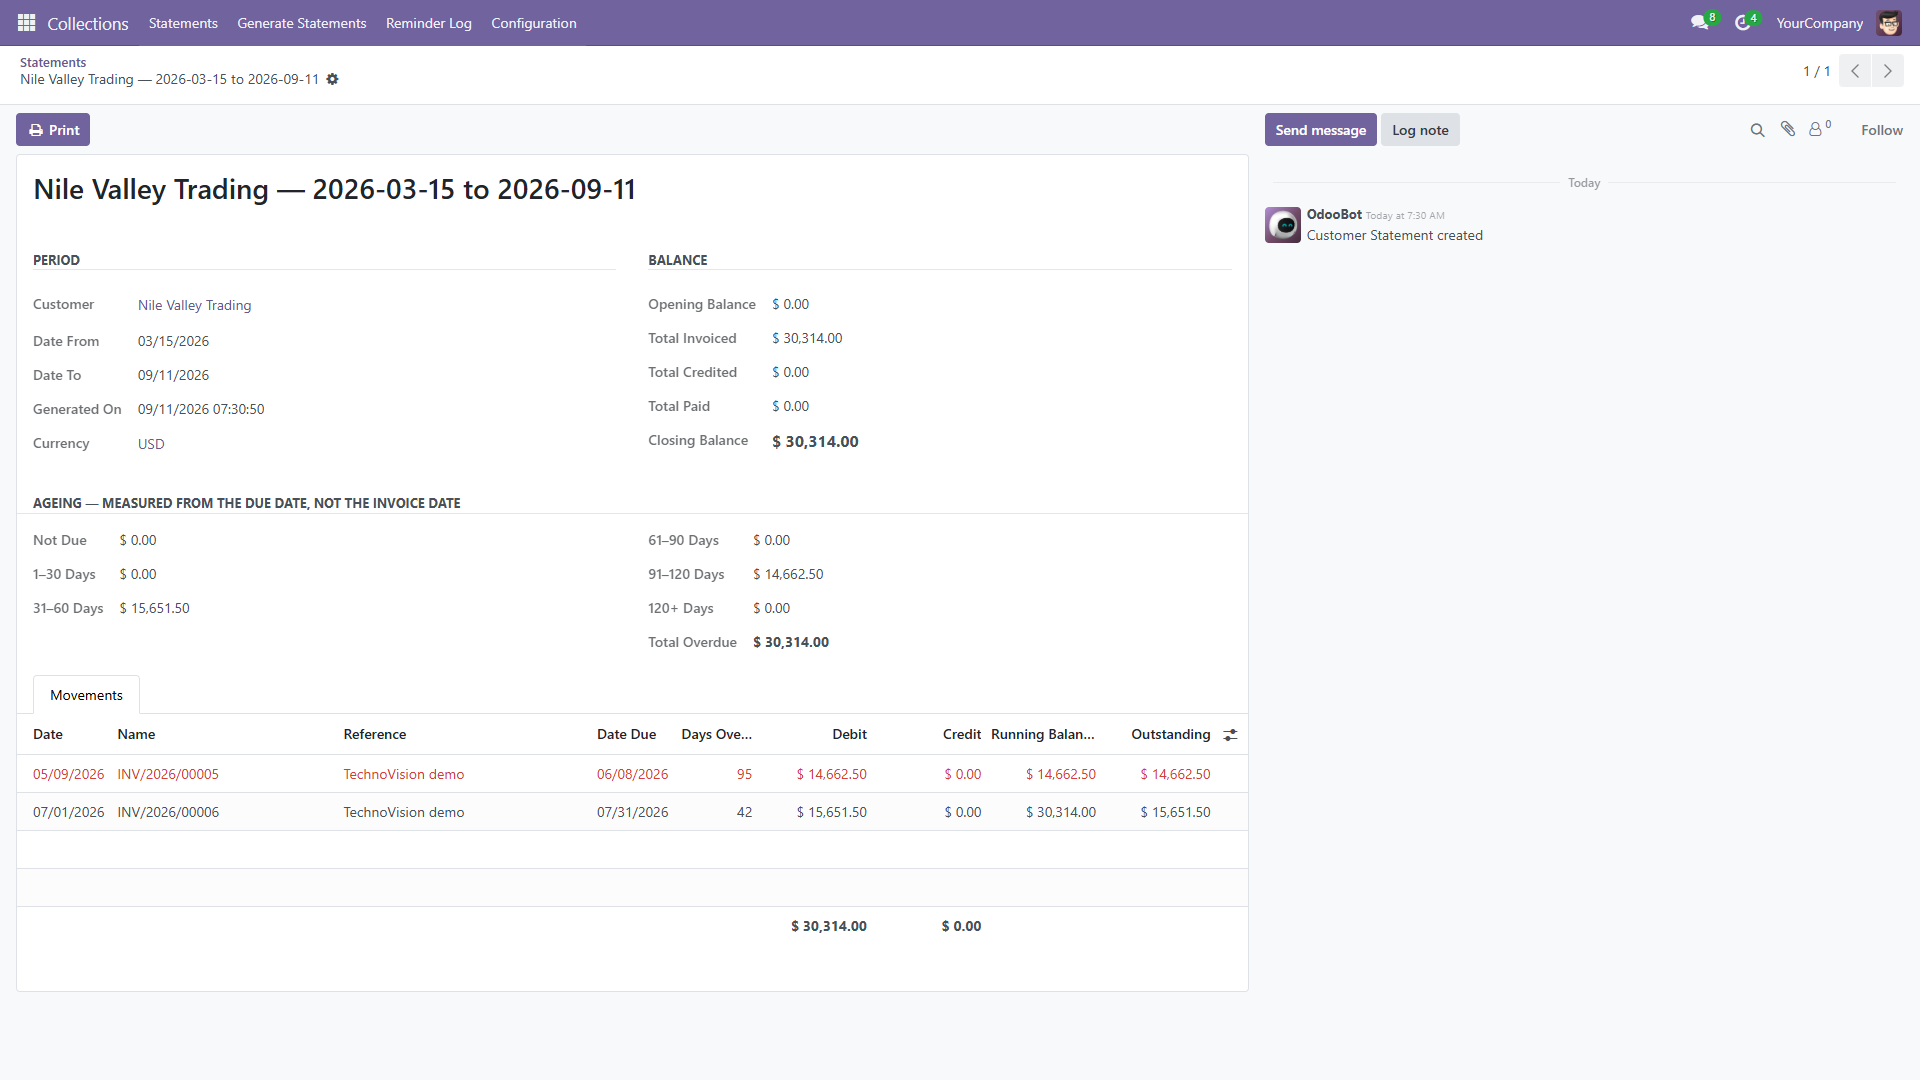Click Log note button

pyautogui.click(x=1420, y=130)
